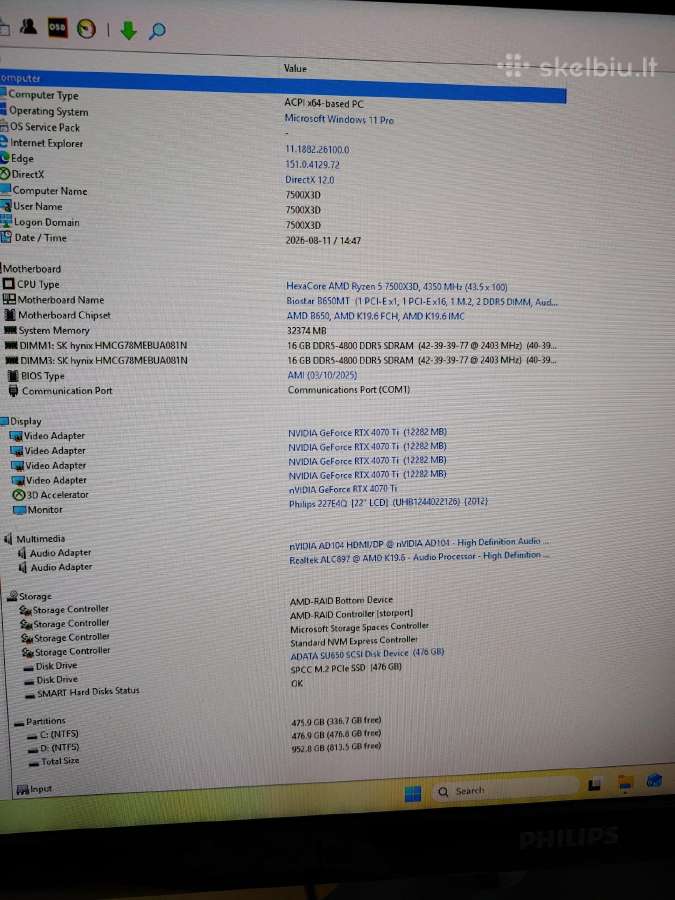Select Microsoft Storage Spaces Controller value
This screenshot has width=675, height=900.
[359, 628]
